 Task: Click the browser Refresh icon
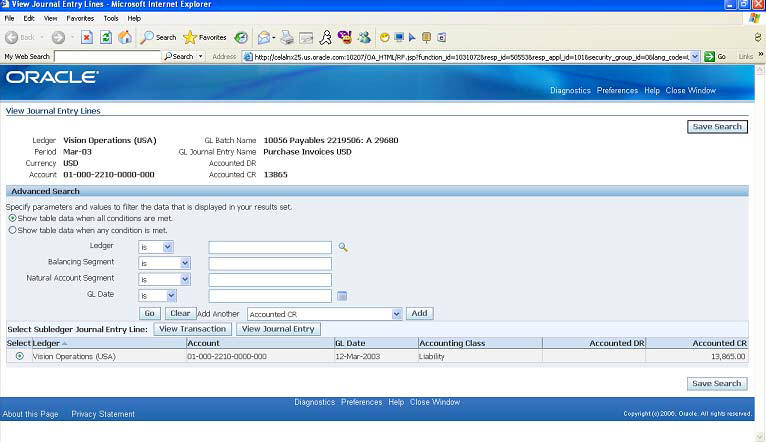[106, 37]
